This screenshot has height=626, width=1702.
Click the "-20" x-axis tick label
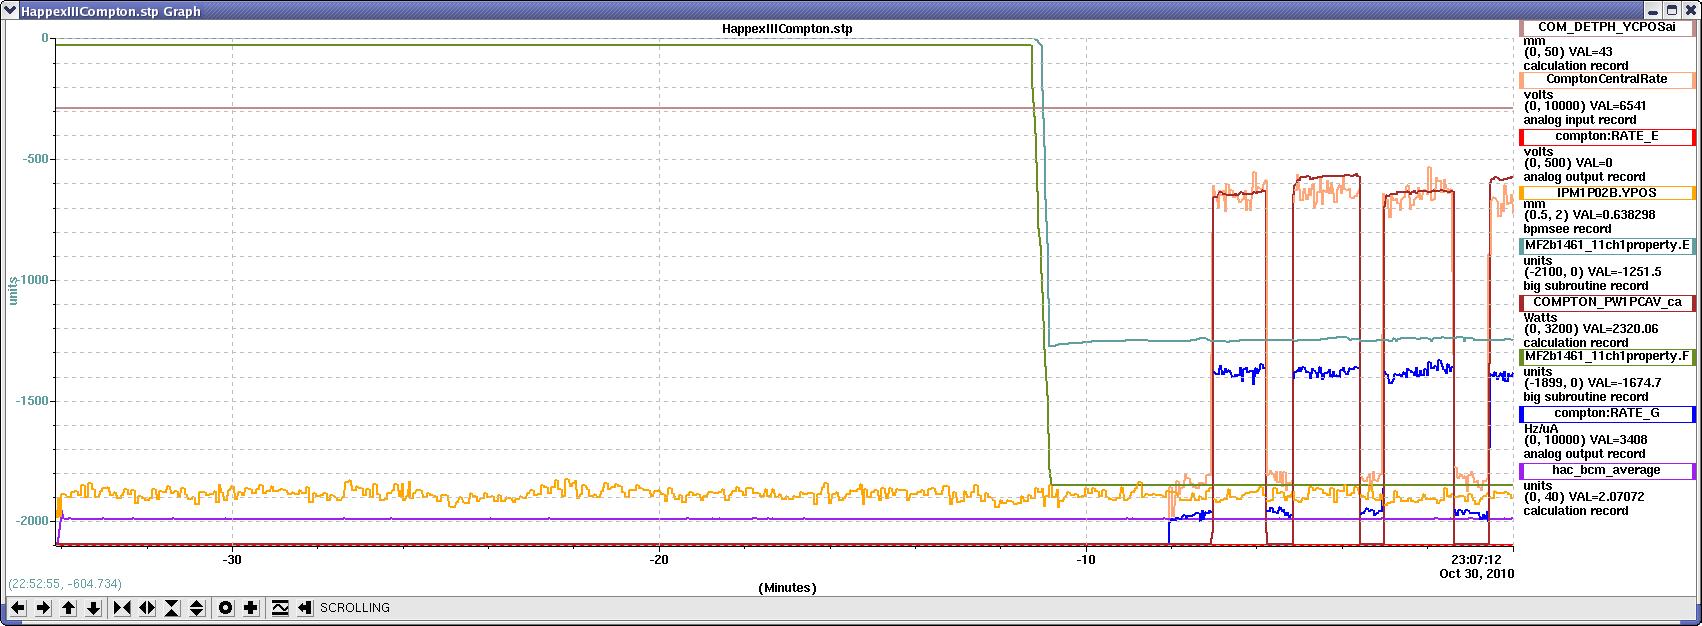click(x=659, y=559)
